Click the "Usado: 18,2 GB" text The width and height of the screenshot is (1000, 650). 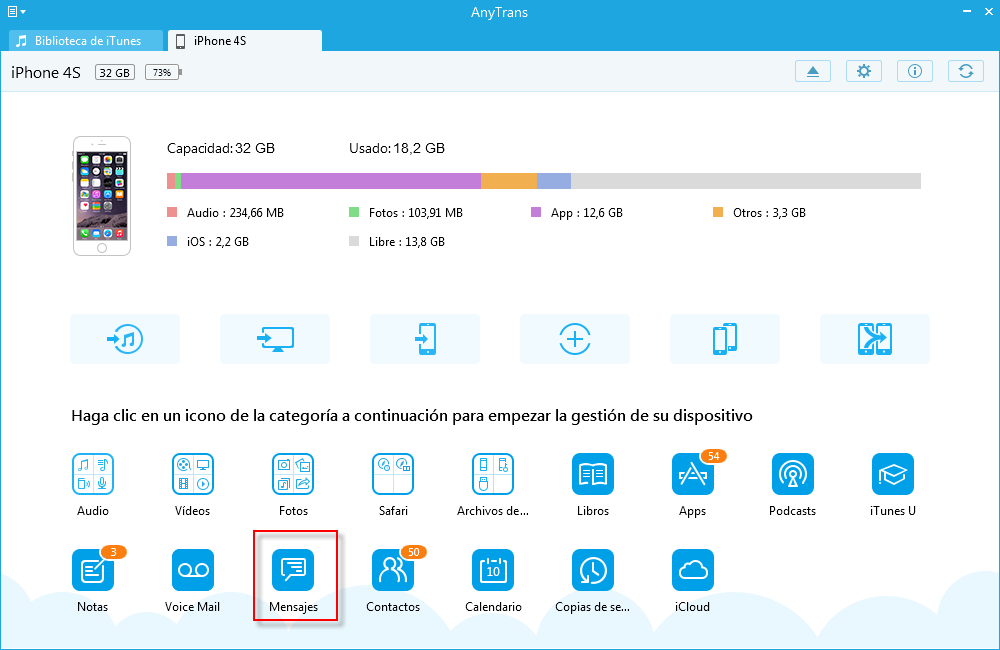[x=397, y=149]
